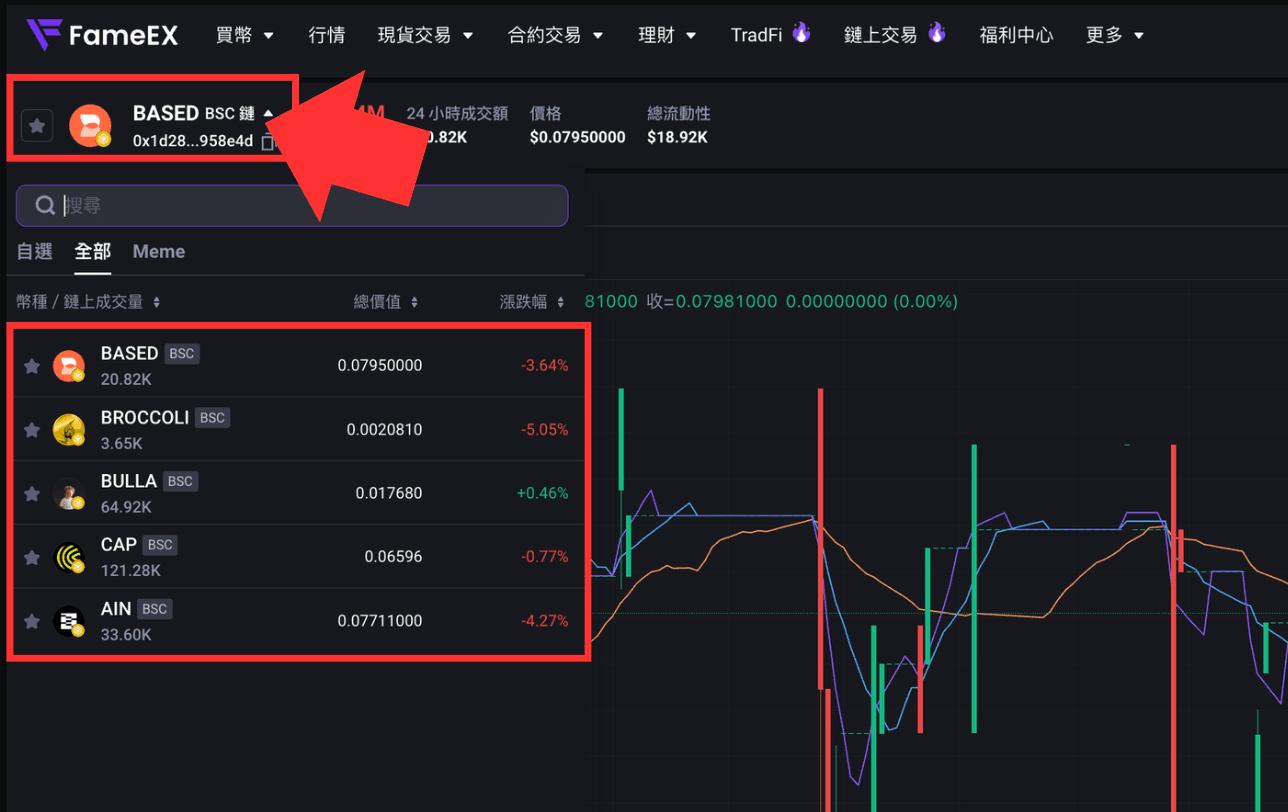1288x812 pixels.
Task: Click BROCCOLI price 0.0020810
Action: pos(385,430)
